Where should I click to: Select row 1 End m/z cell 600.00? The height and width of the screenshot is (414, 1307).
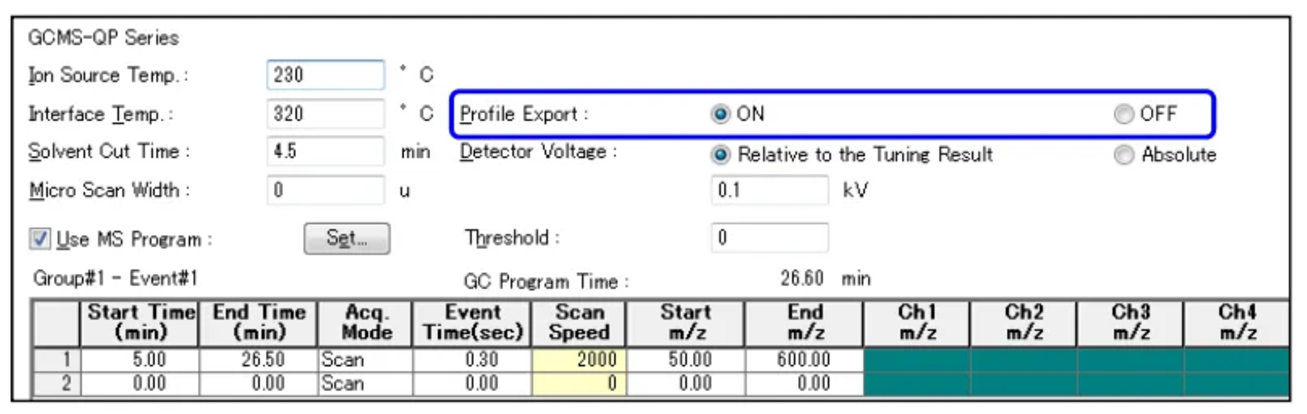coord(803,361)
